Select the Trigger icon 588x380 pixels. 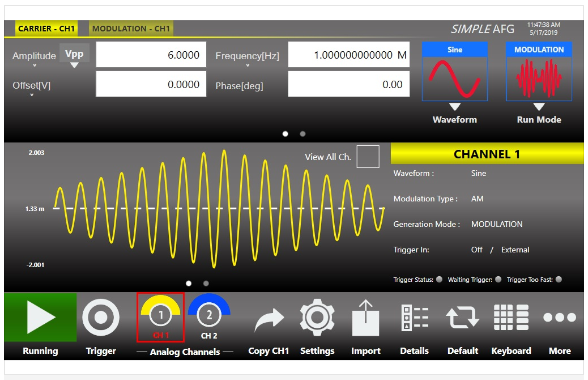click(x=100, y=317)
